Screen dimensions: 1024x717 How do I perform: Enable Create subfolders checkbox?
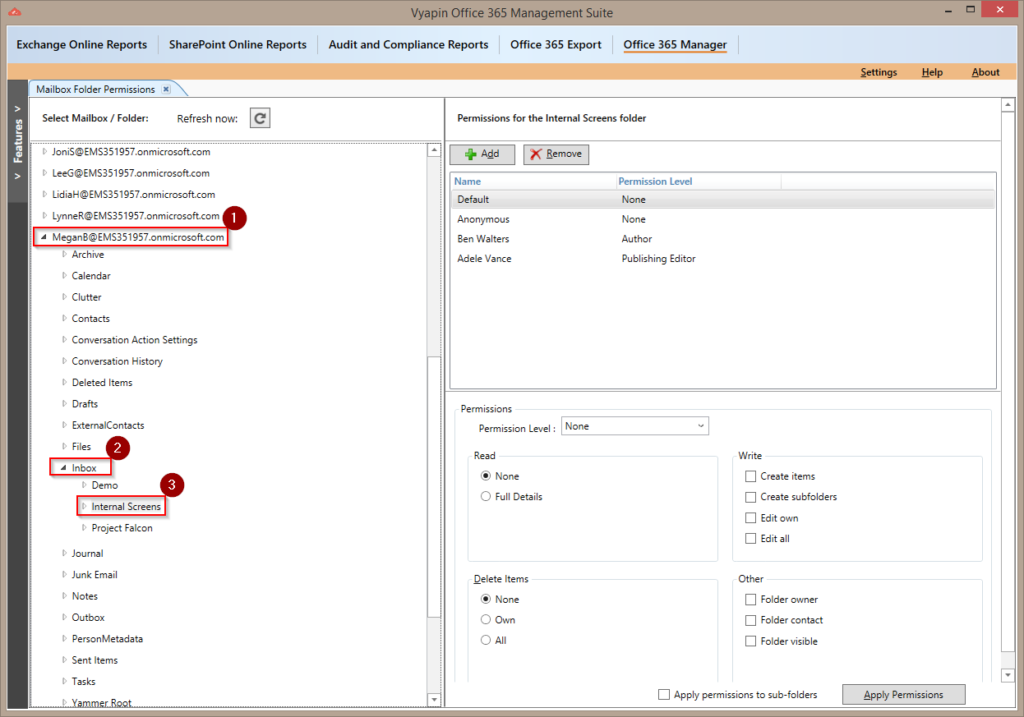click(750, 497)
